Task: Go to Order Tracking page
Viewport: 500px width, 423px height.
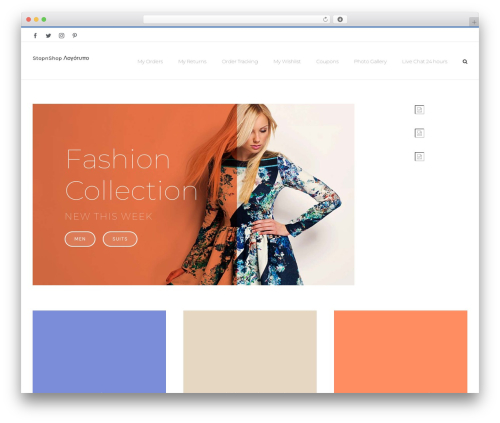Action: 240,62
